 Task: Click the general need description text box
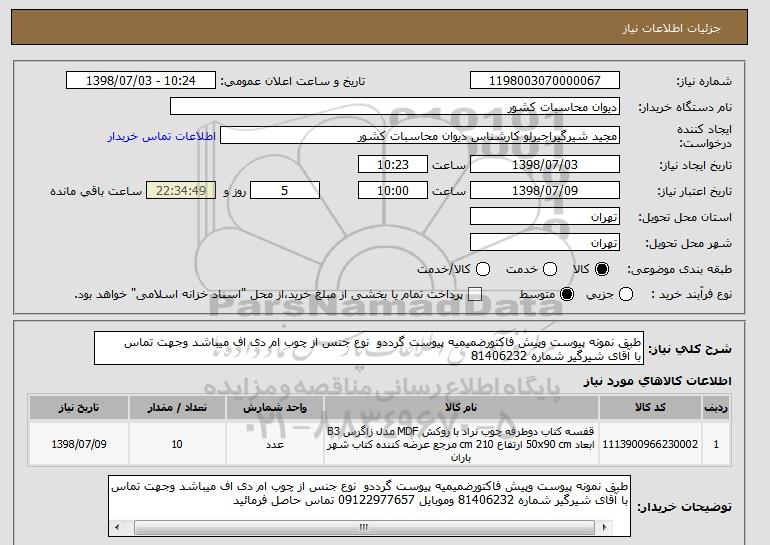[369, 349]
